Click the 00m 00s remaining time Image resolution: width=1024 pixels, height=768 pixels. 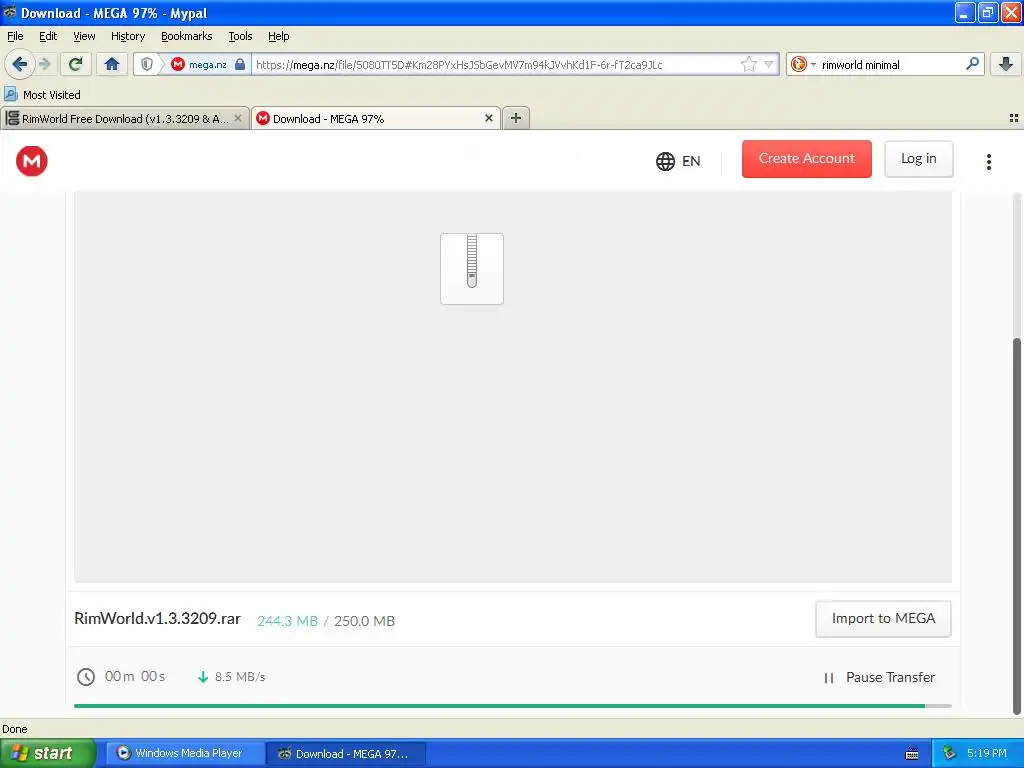point(135,677)
